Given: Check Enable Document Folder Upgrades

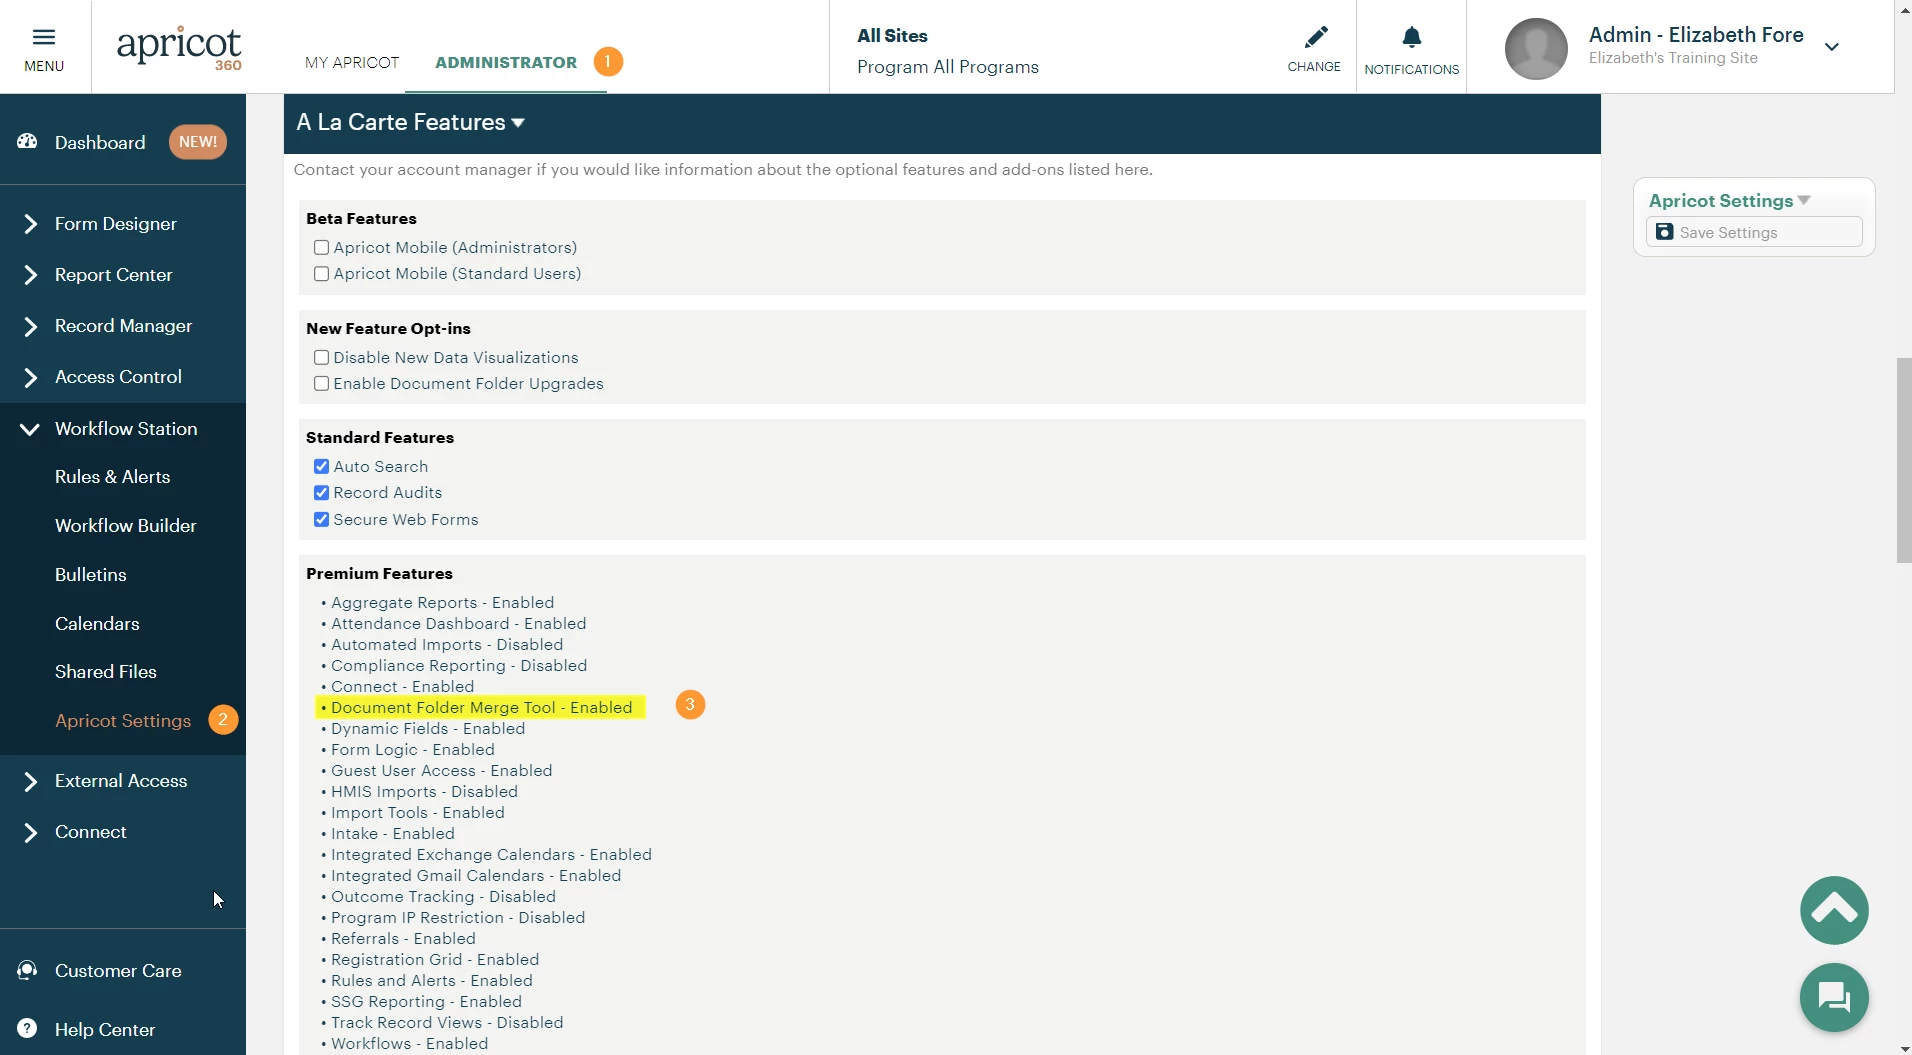Looking at the screenshot, I should click(321, 383).
